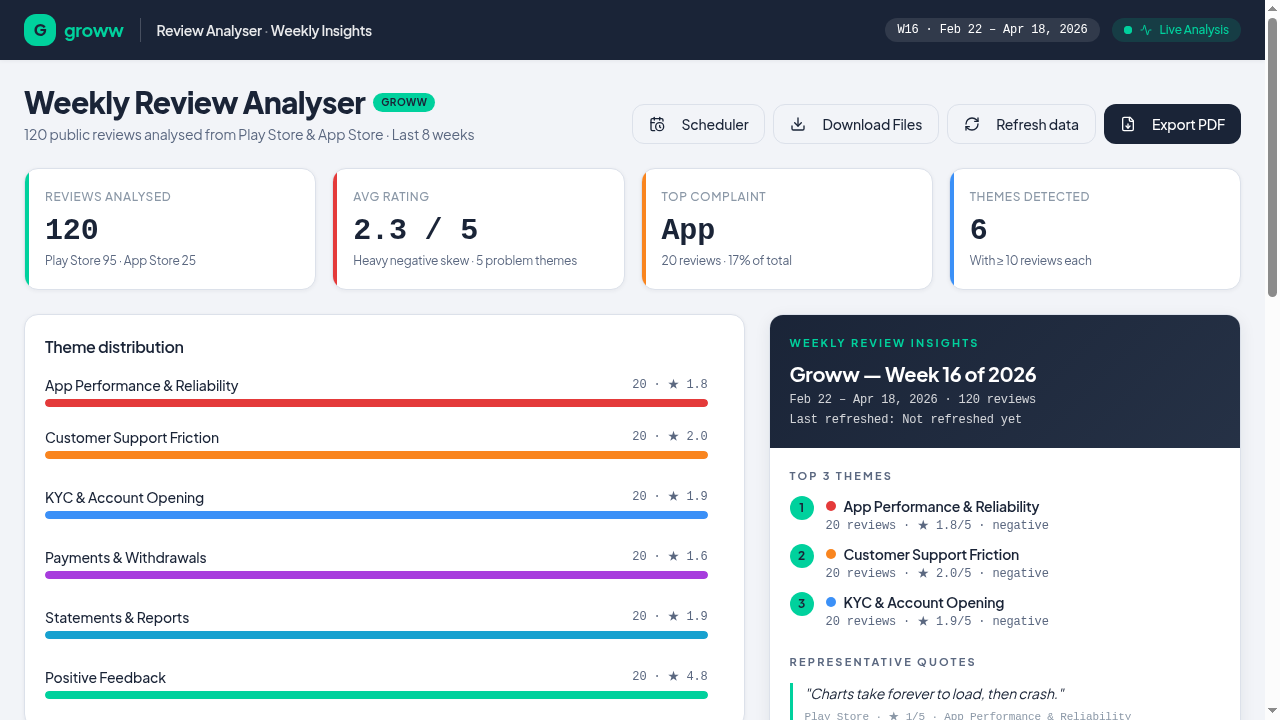Click the blue dot beside KYC & Account Opening
The image size is (1280, 720).
pos(831,602)
